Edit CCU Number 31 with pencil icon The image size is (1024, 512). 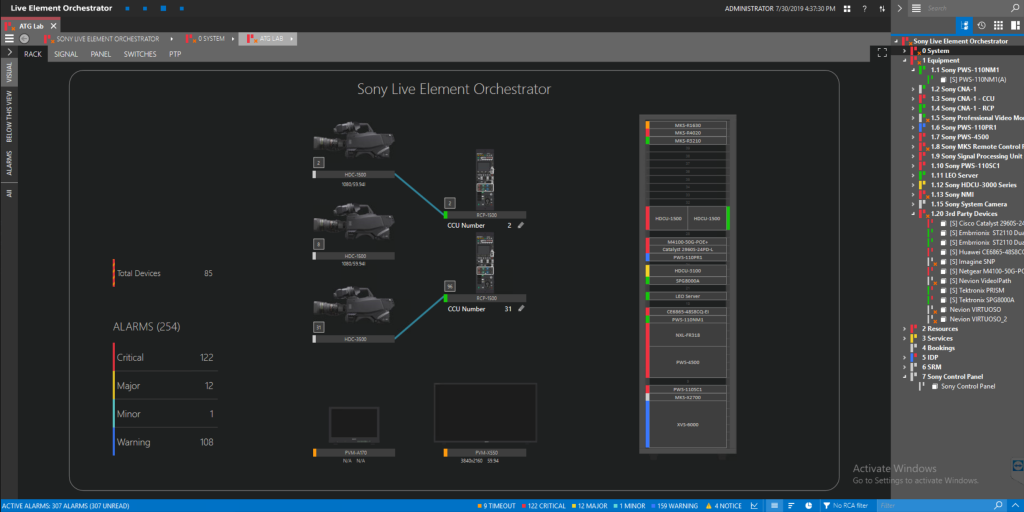click(x=520, y=309)
